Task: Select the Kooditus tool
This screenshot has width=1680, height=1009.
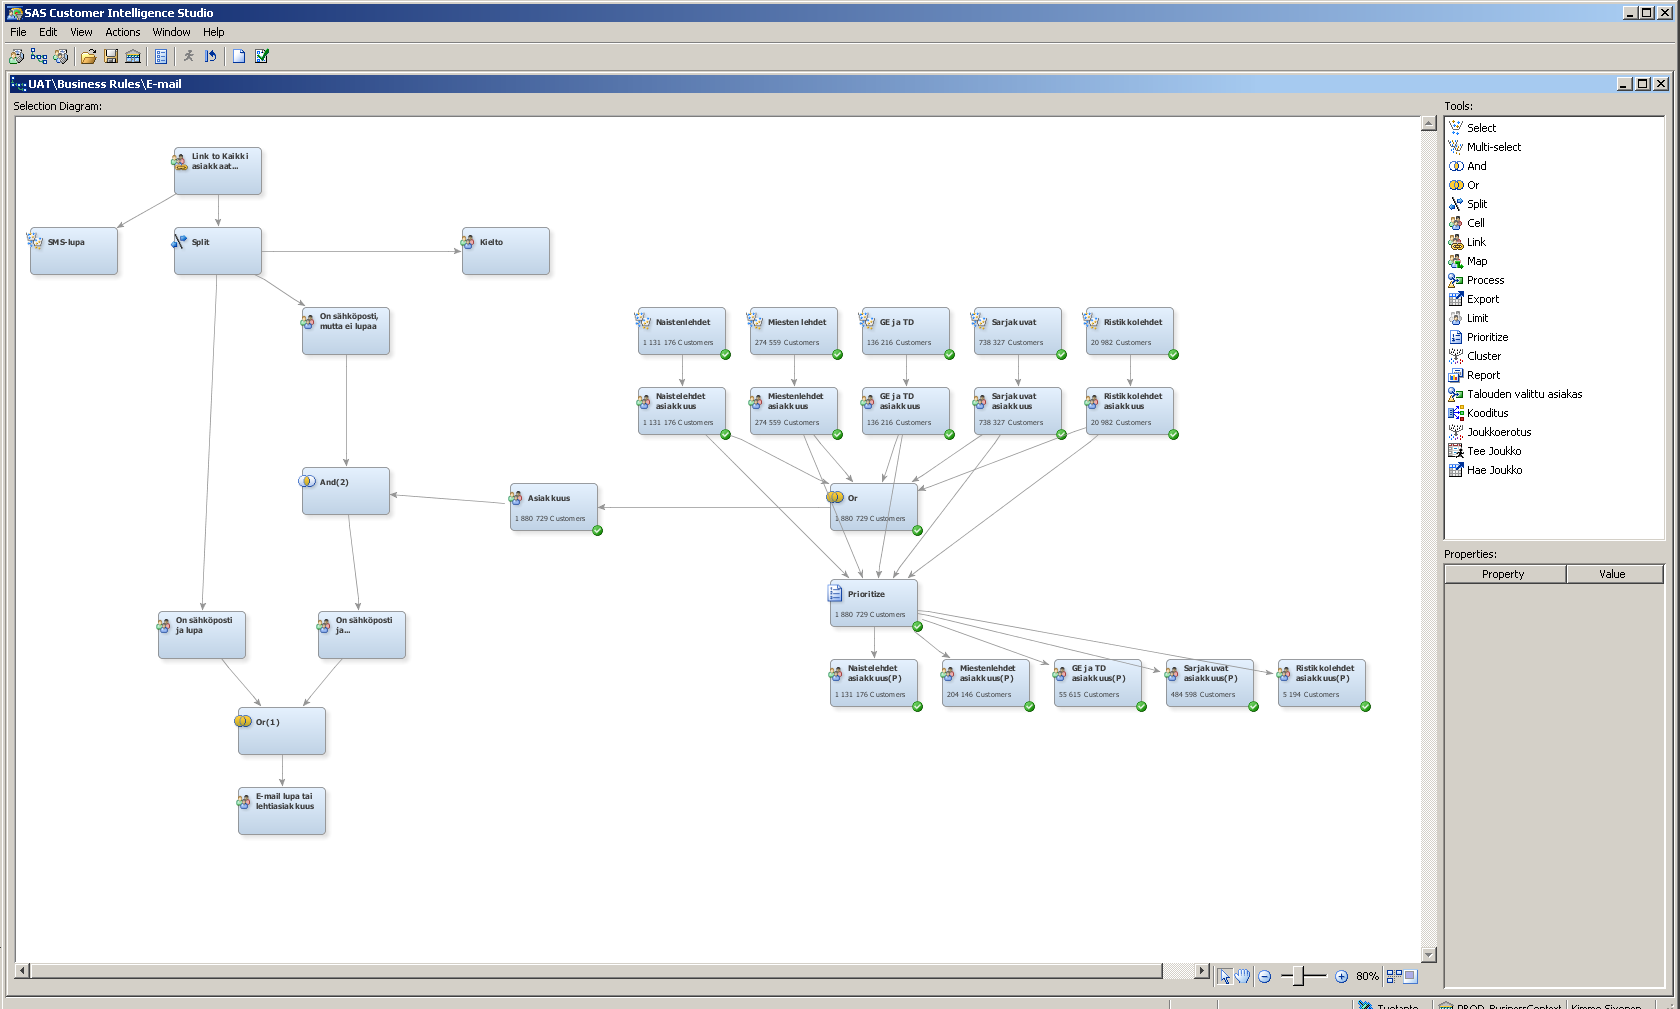Action: pos(1487,413)
